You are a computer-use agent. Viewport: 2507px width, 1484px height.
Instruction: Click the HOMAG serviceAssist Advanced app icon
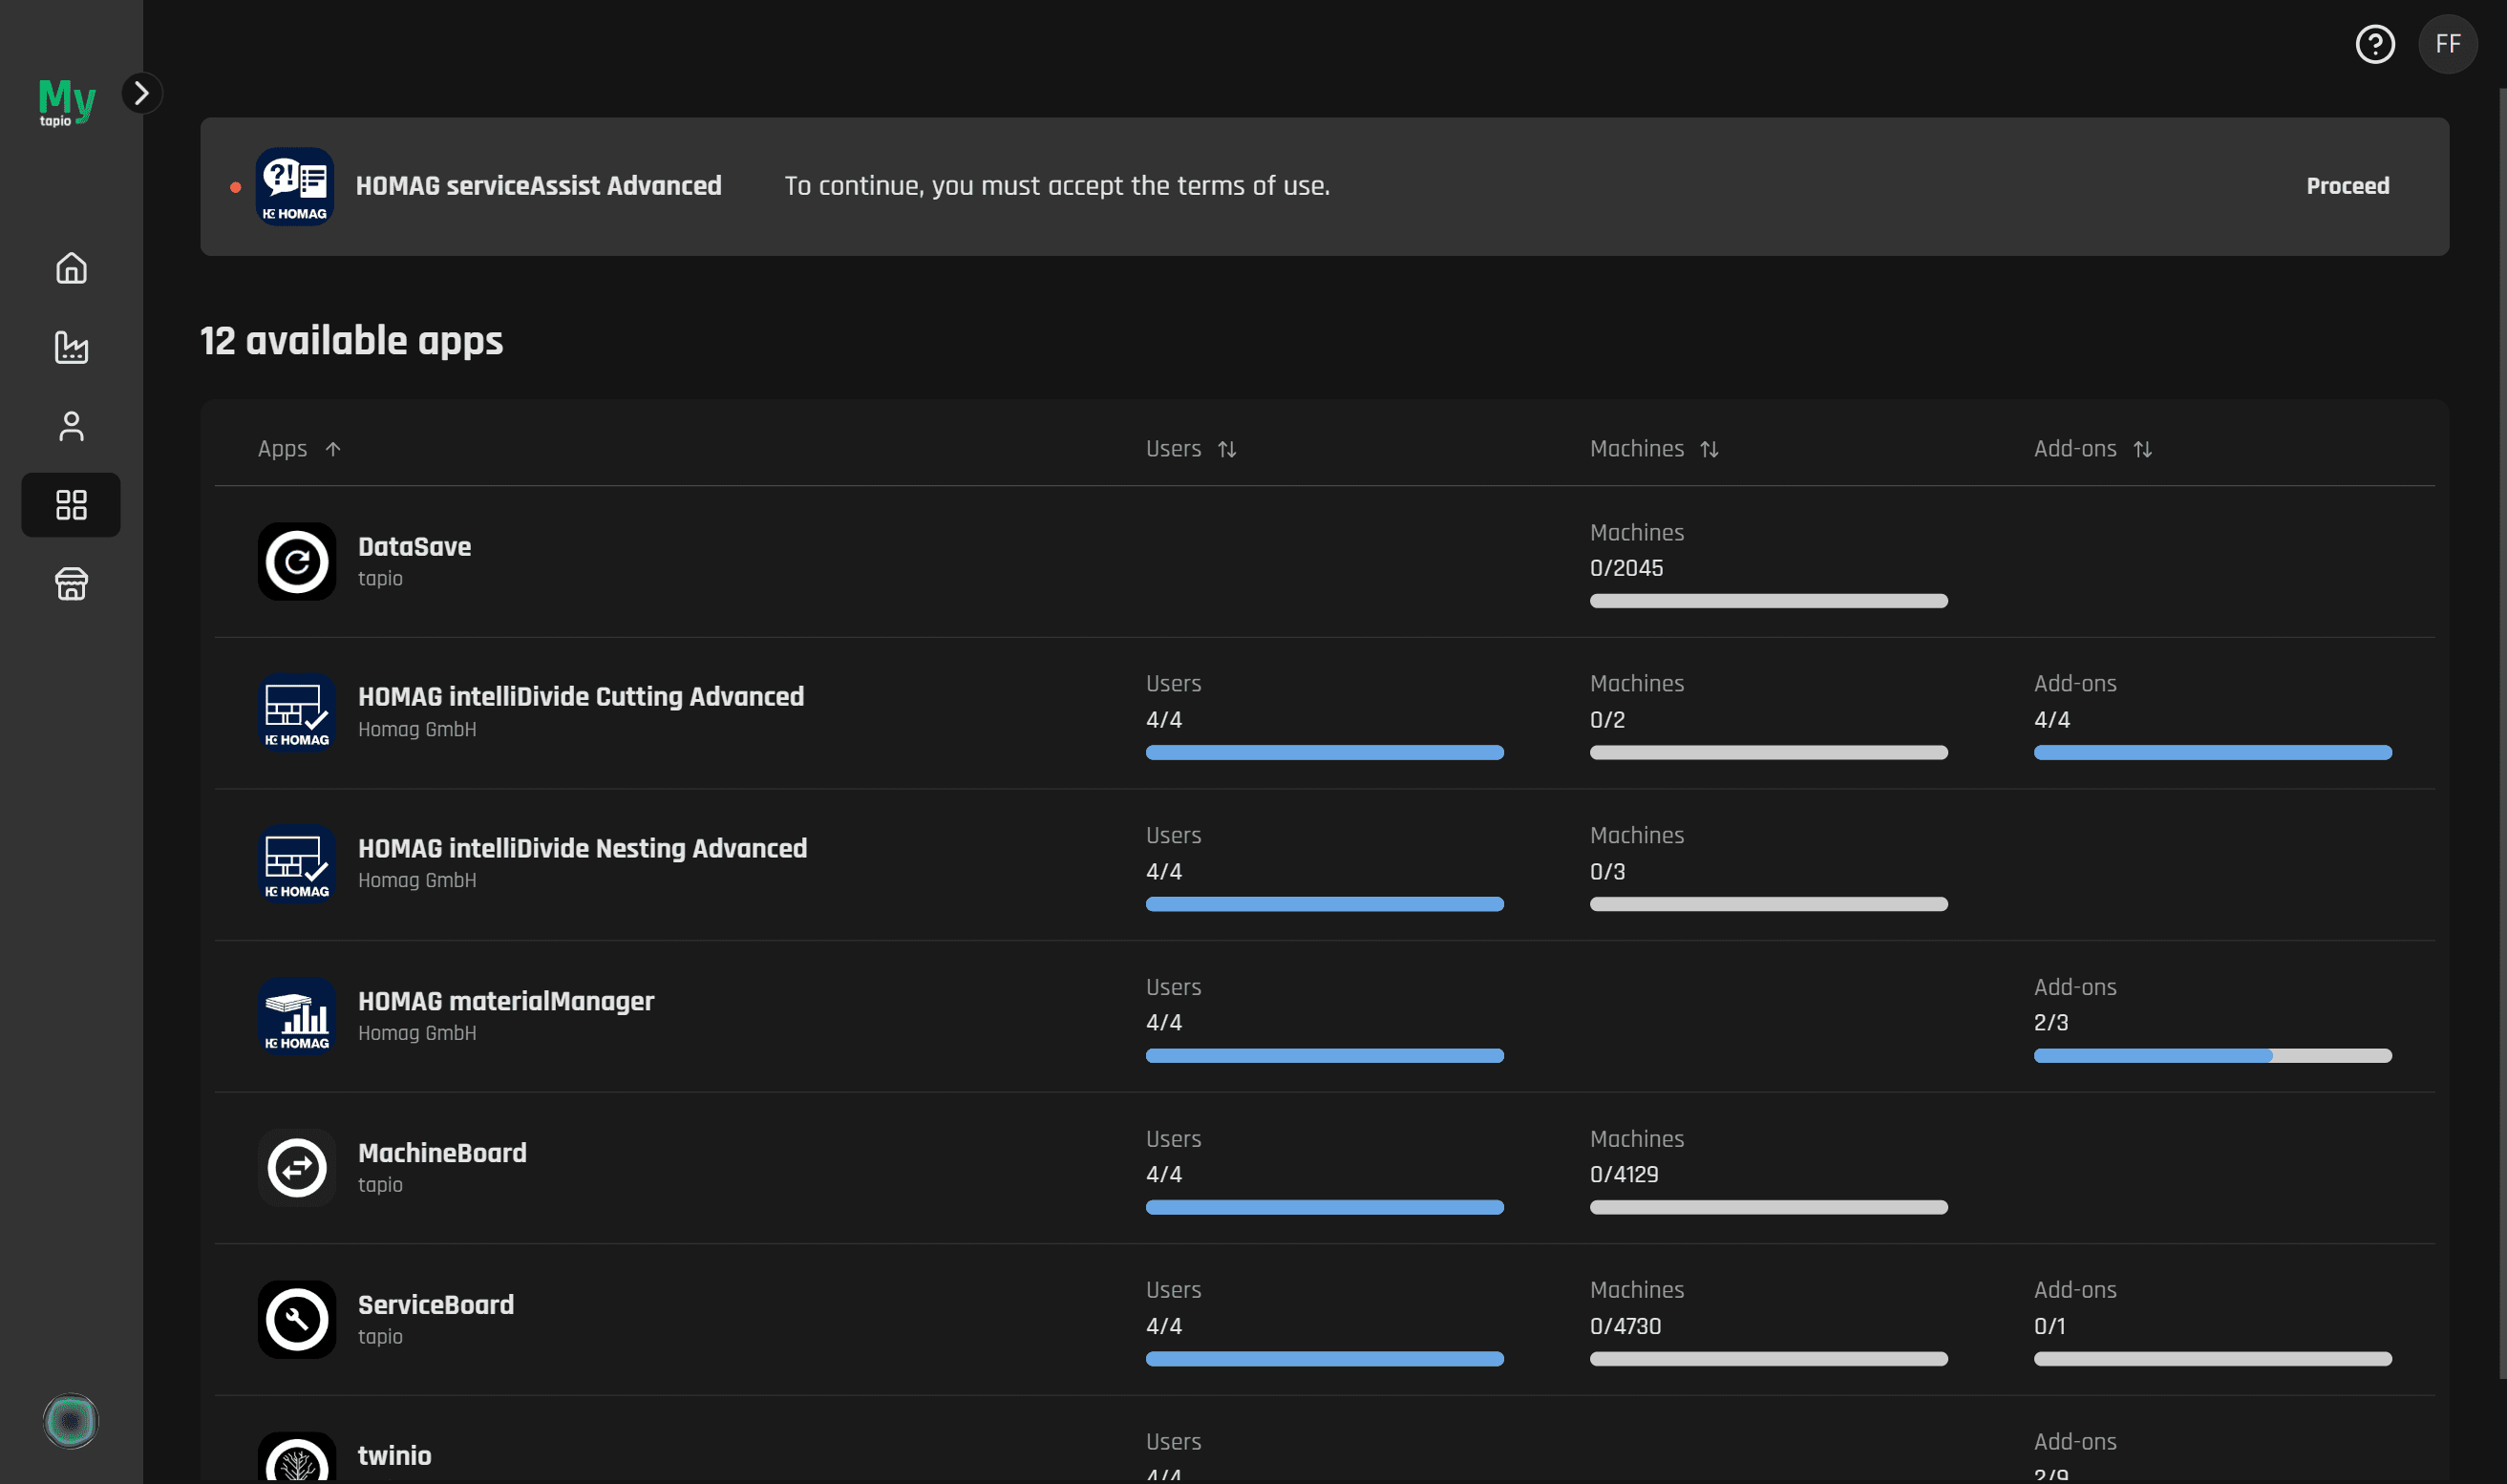(294, 187)
